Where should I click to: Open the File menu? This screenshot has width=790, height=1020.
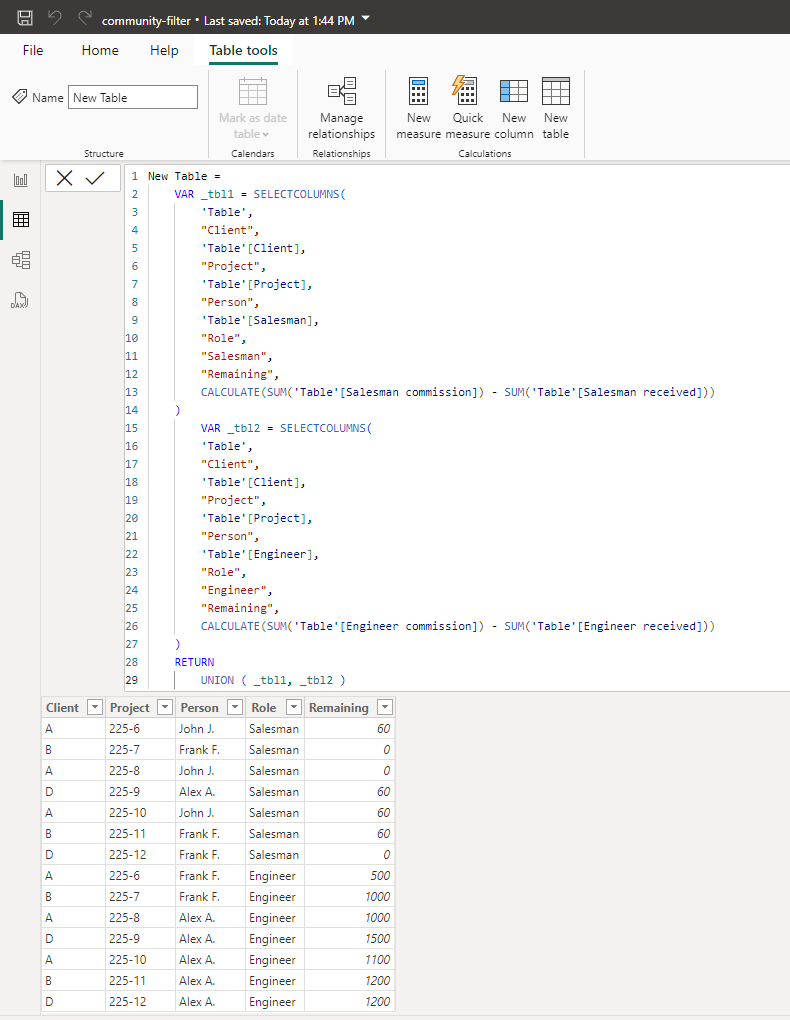pyautogui.click(x=33, y=50)
